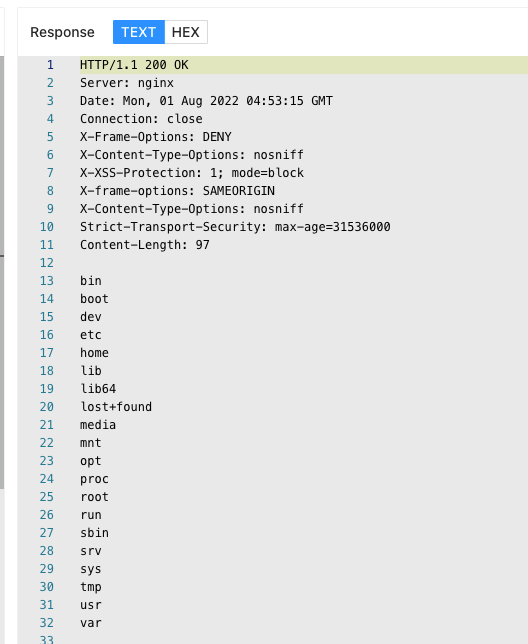Click line number 1 in the gutter
The width and height of the screenshot is (528, 644).
tap(50, 65)
